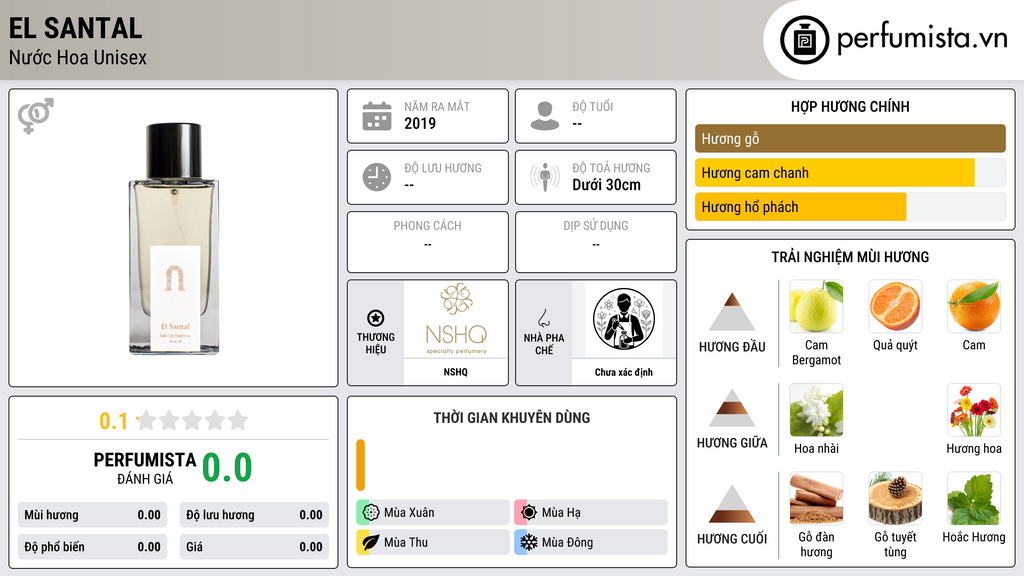Click the Mùi hương score field

tap(93, 515)
